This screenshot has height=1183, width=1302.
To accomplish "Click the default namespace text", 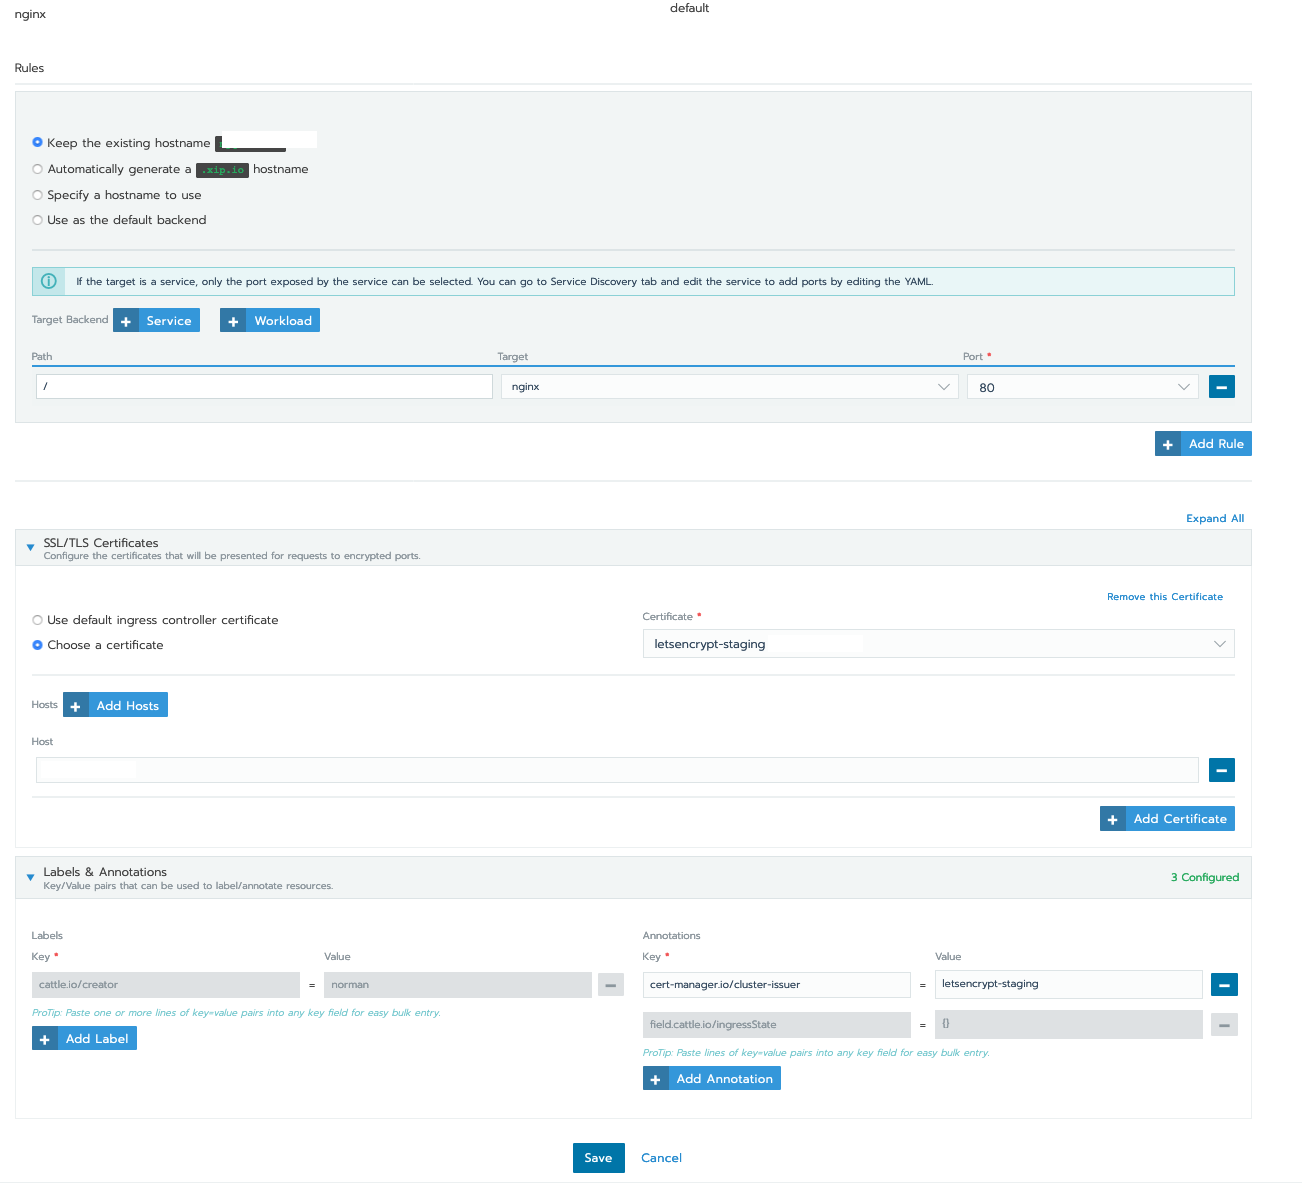I will click(689, 8).
